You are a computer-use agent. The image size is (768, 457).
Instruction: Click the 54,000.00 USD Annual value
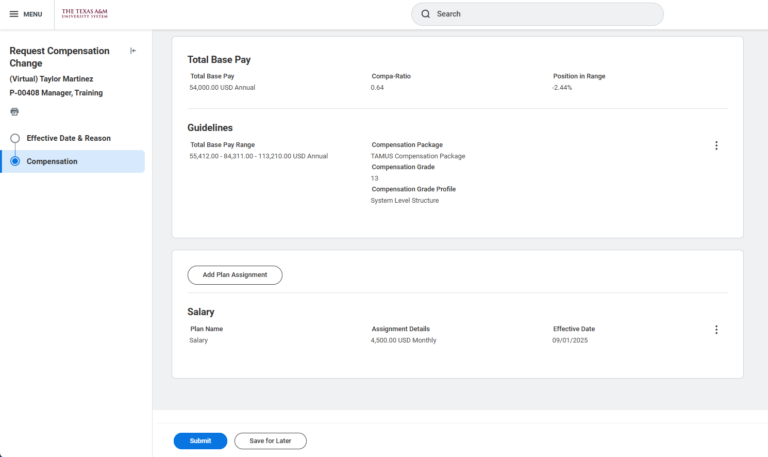pyautogui.click(x=222, y=88)
